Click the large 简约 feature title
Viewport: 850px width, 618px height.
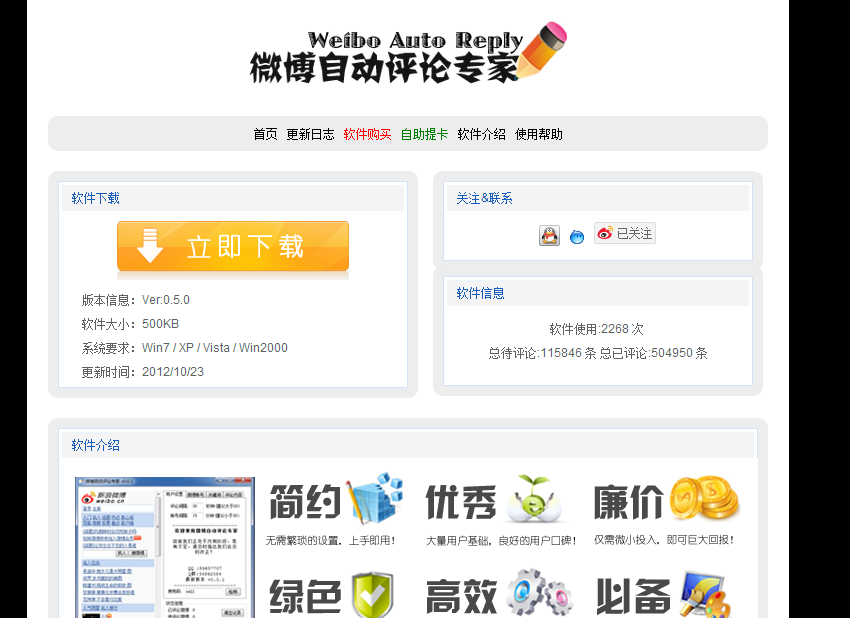(306, 501)
